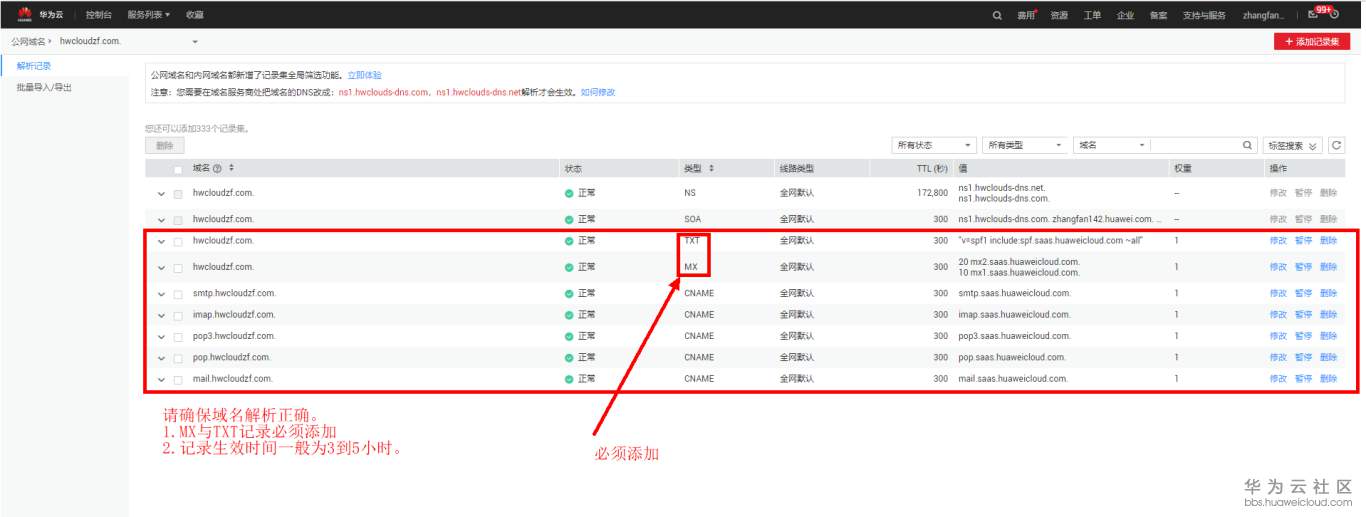Open the top bar search magnifier icon
This screenshot has height=517, width=1366.
(x=997, y=15)
